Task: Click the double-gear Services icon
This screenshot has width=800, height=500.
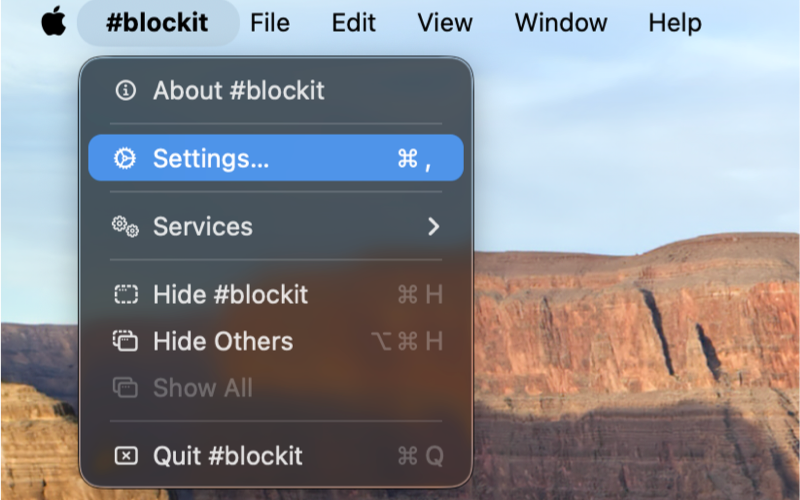Action: [x=126, y=227]
